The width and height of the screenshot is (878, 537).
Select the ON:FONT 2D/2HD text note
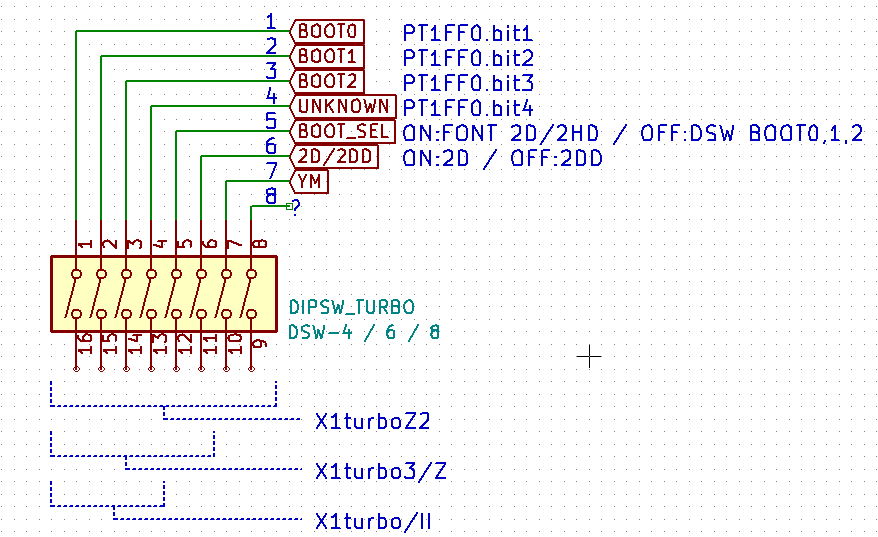click(633, 134)
